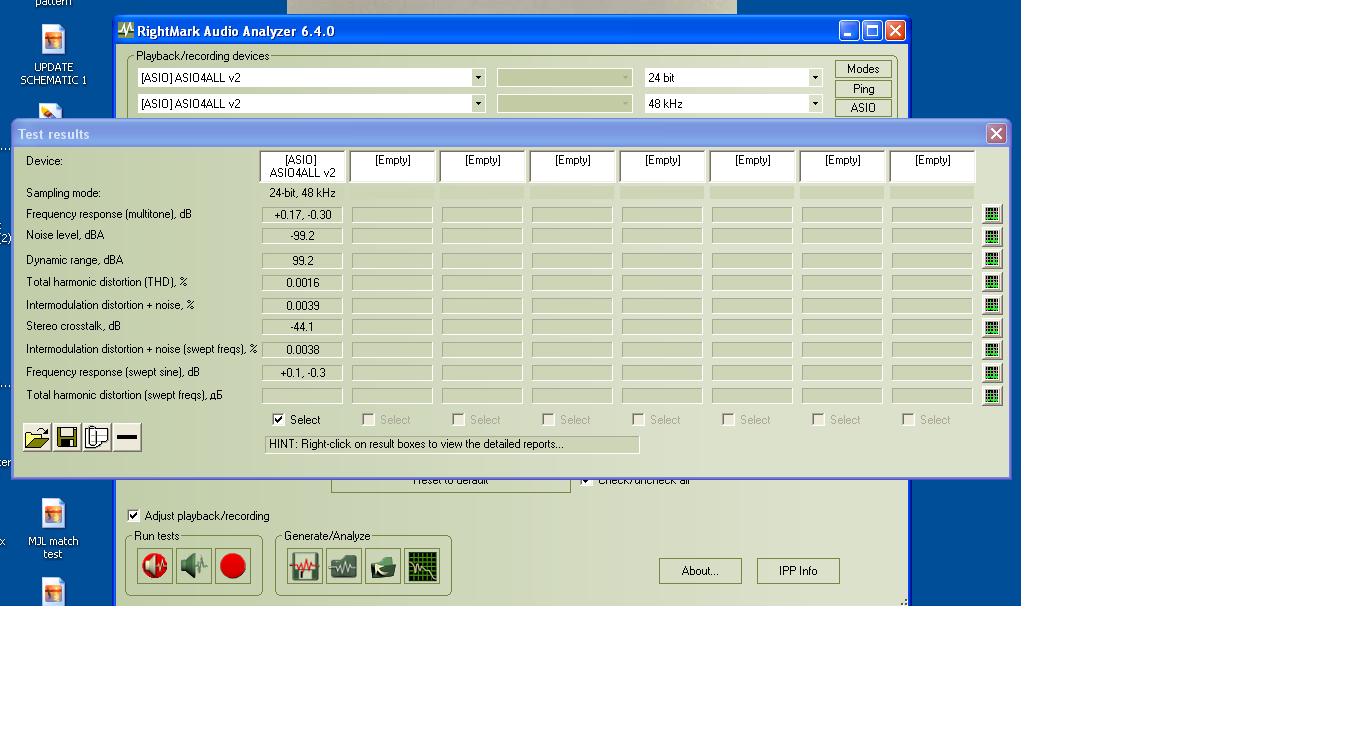Click the IPP Info button
Screen dimensions: 1368x734
(798, 571)
